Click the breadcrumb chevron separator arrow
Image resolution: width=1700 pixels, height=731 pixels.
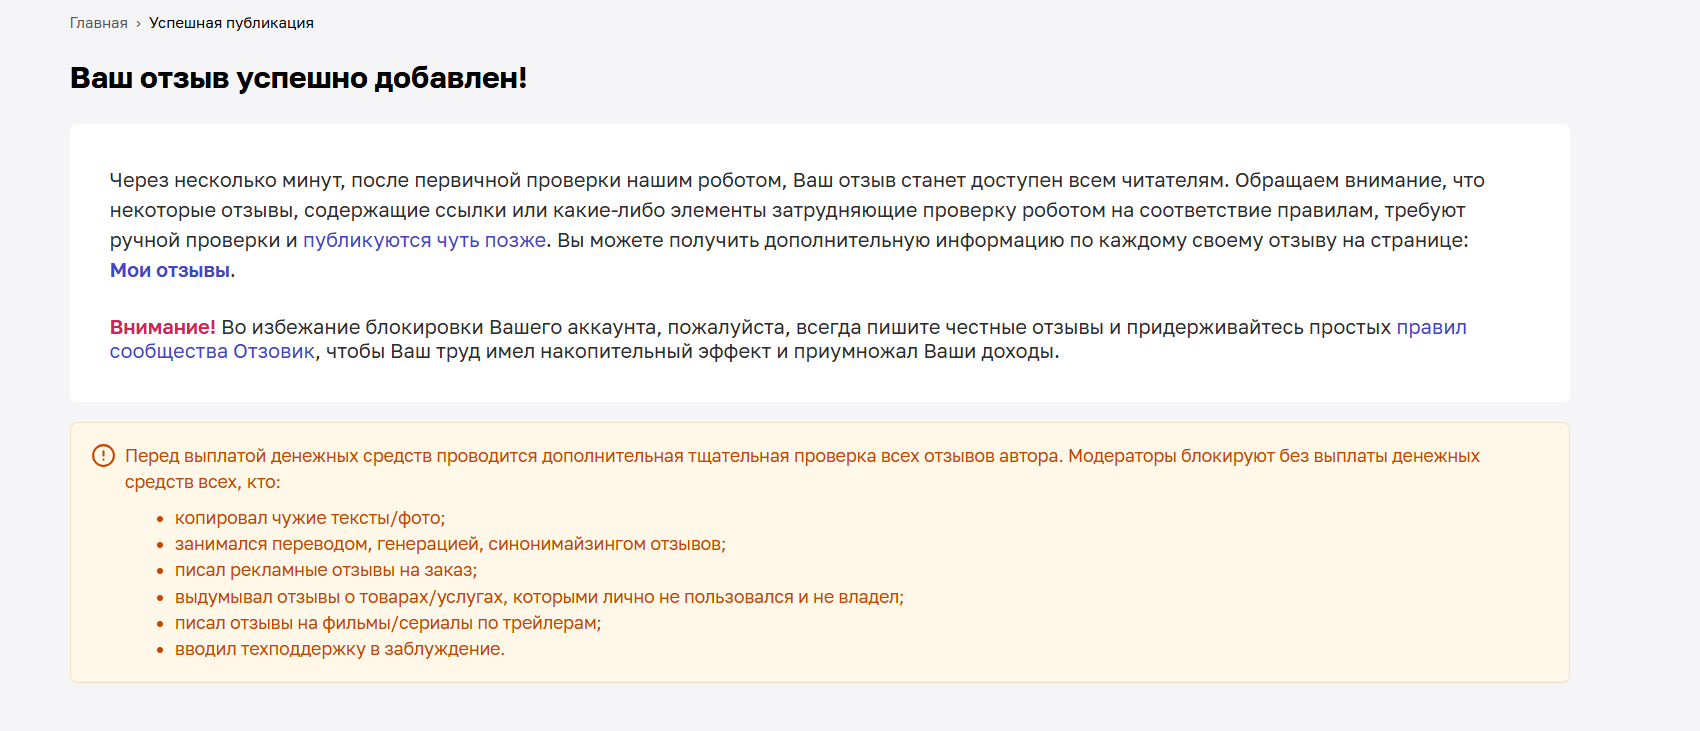point(138,24)
